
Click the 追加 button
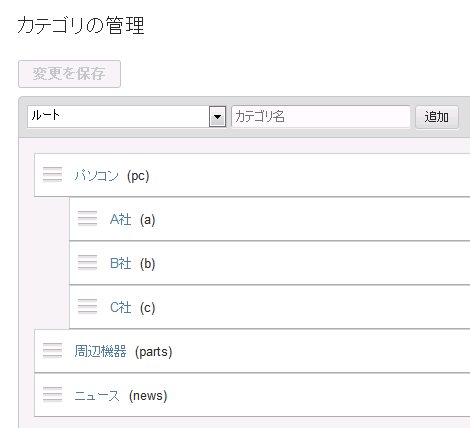pos(437,117)
